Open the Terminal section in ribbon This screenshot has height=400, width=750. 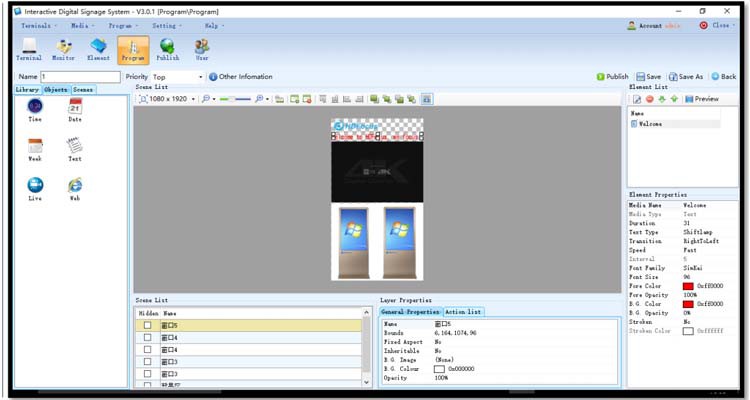click(x=29, y=49)
